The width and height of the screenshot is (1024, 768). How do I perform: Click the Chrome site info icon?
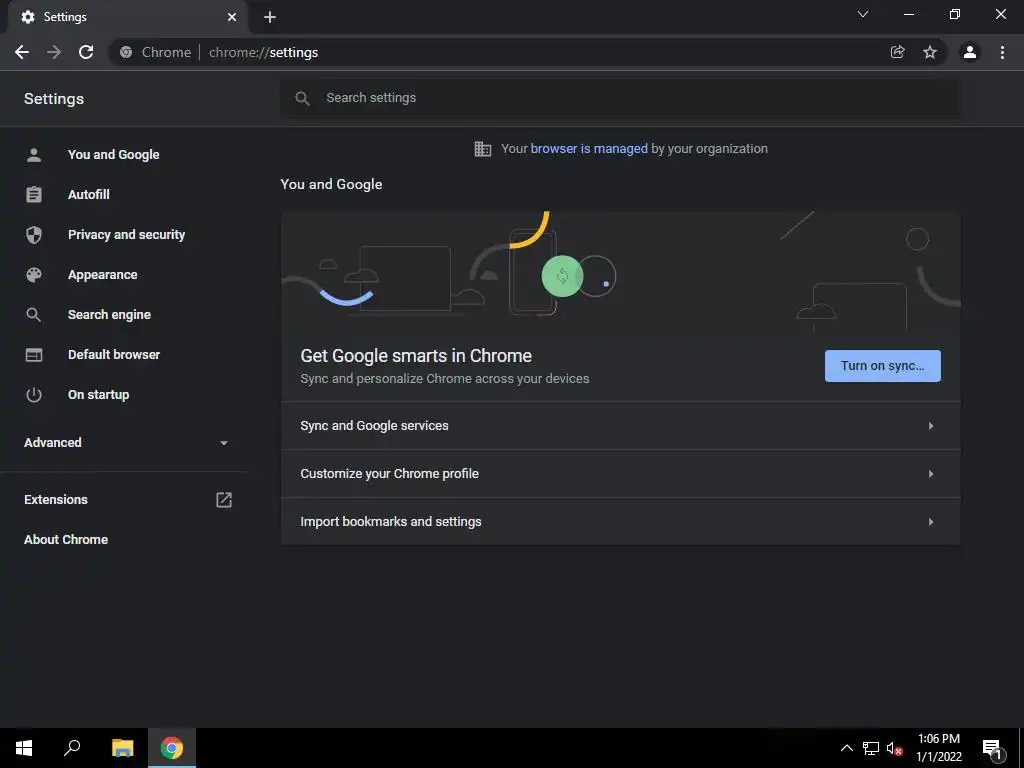click(x=126, y=52)
